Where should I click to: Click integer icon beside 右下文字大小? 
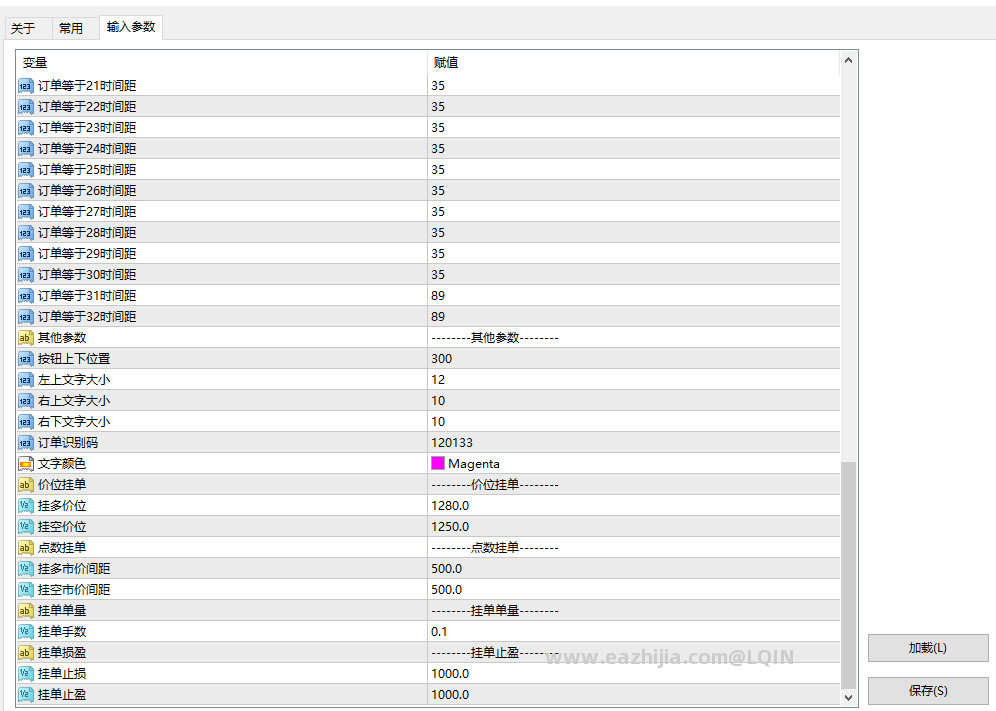click(x=25, y=421)
